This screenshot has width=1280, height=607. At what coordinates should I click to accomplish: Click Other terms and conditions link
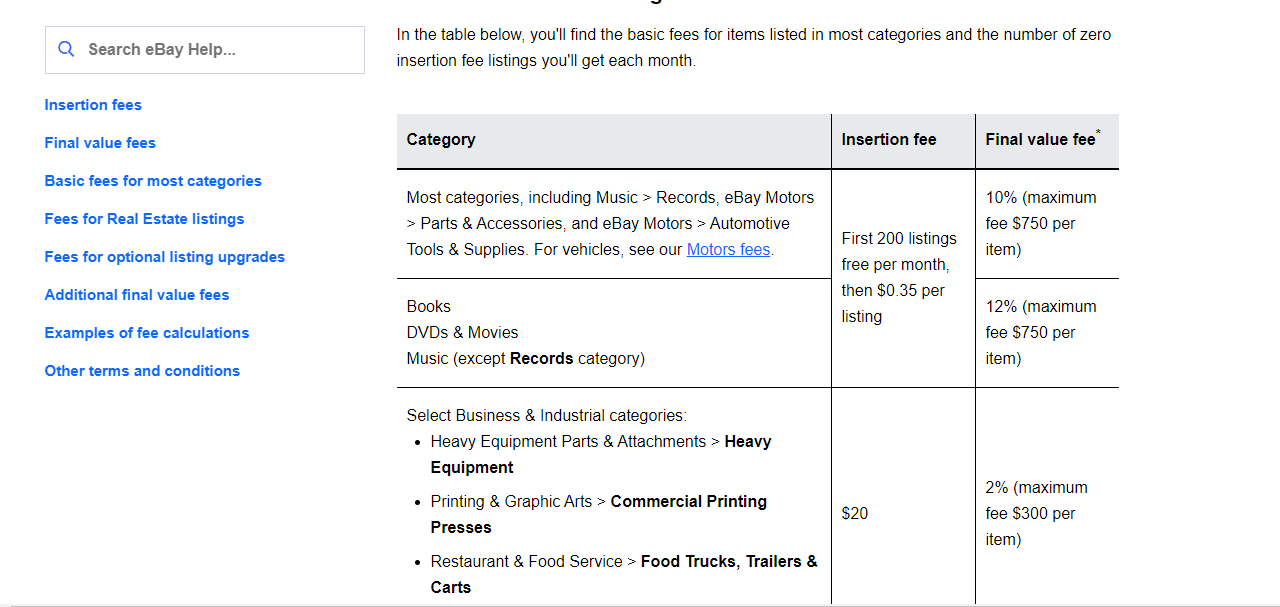click(x=142, y=371)
